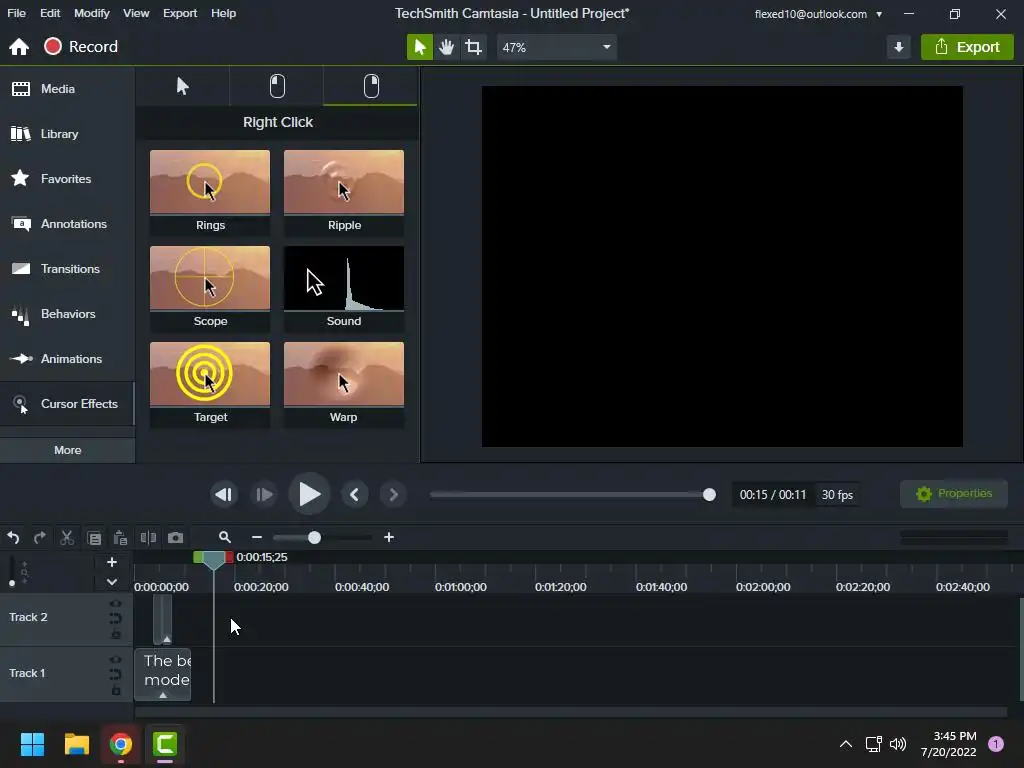
Task: Open the Library panel
Action: [67, 134]
